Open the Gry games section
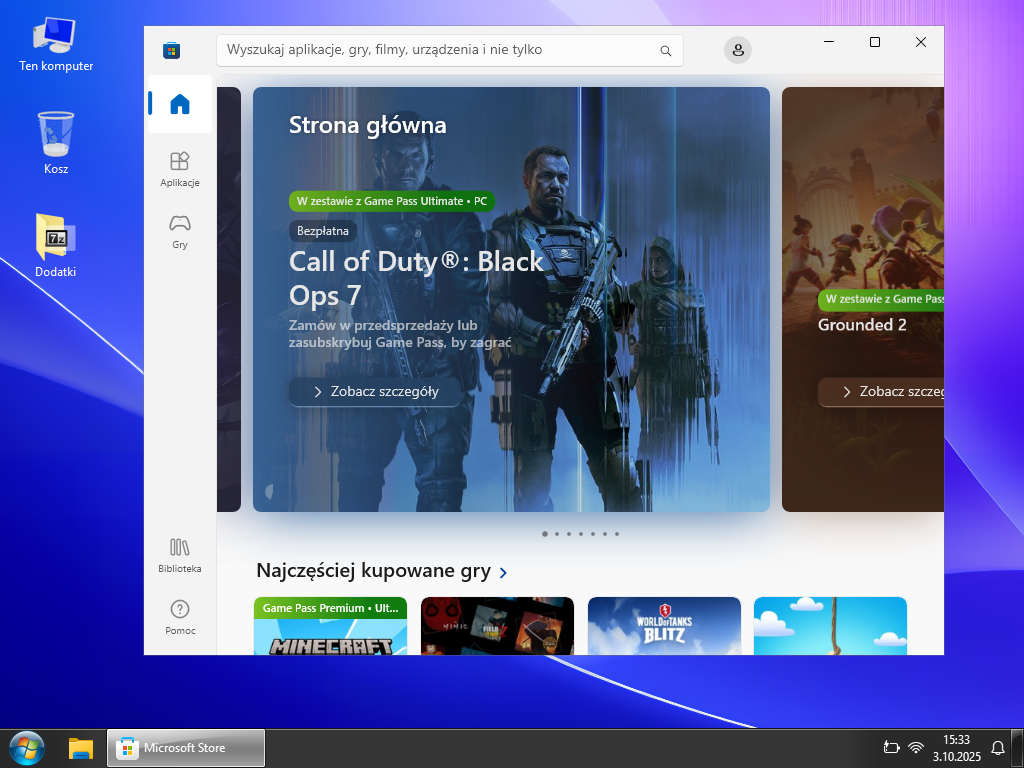 click(180, 230)
